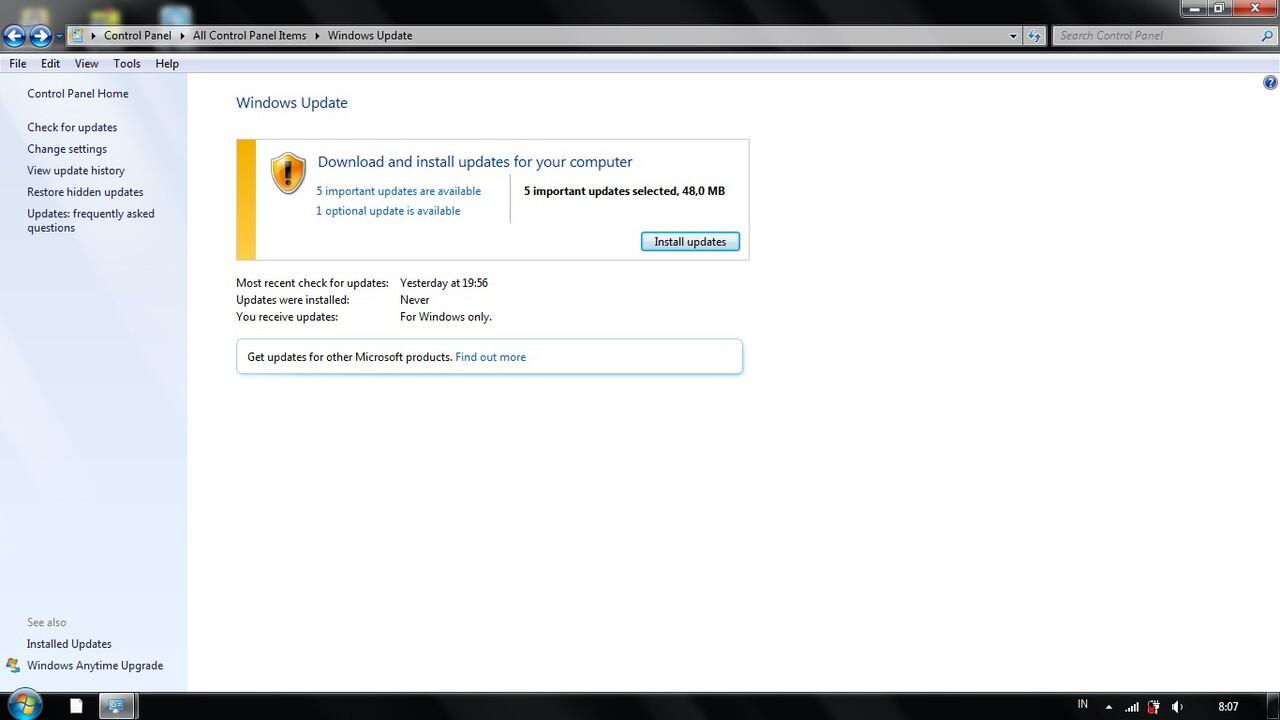Open recent pages dropdown beside navigation arrows
1280x720 pixels.
click(x=60, y=36)
